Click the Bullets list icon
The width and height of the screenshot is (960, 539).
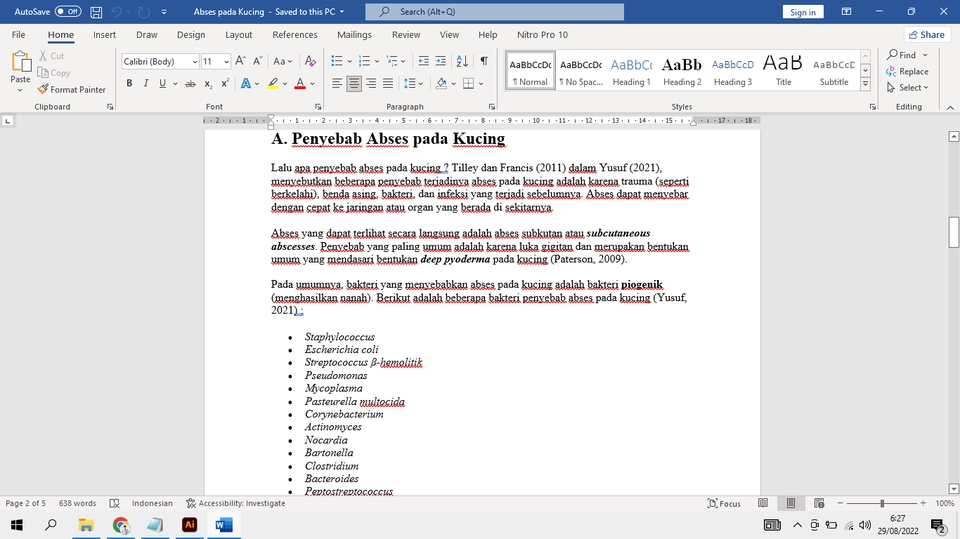337,61
